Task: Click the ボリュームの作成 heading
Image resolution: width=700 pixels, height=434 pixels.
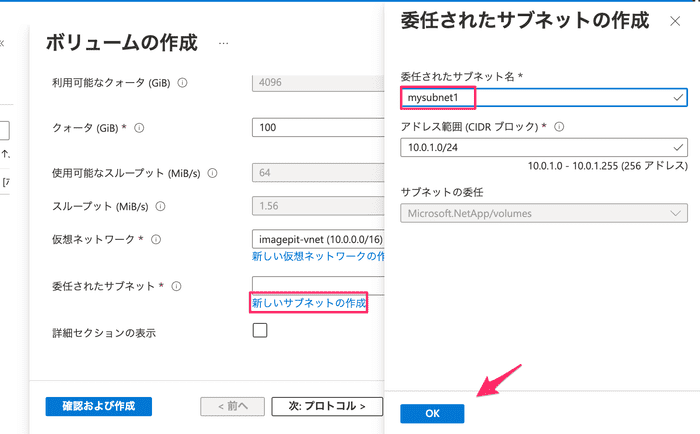Action: tap(122, 43)
